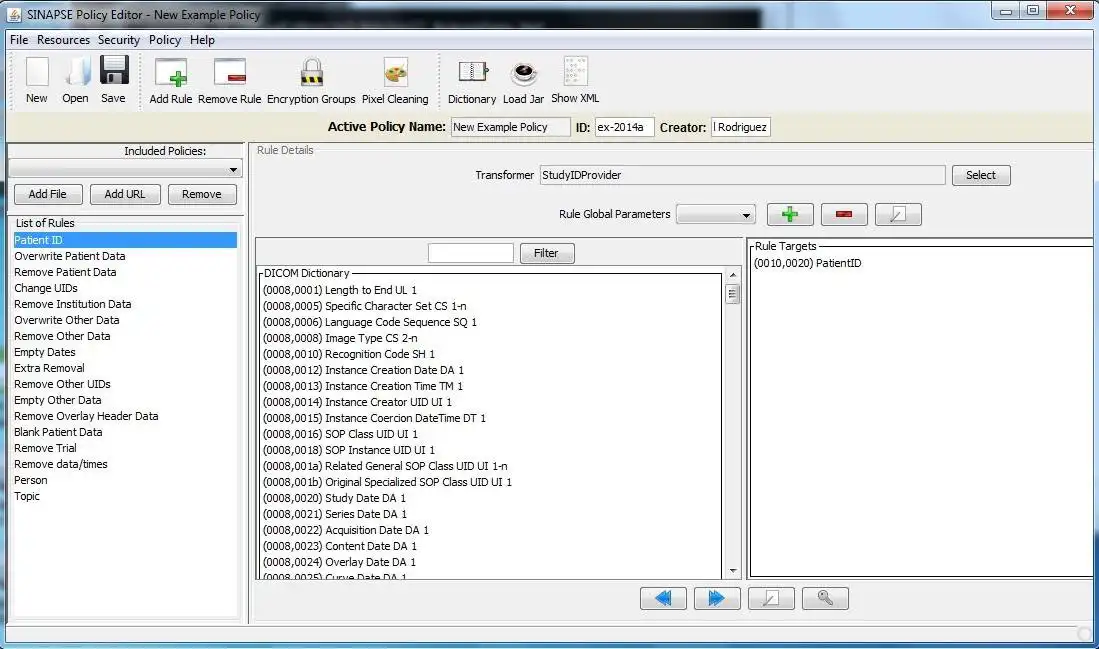Image resolution: width=1099 pixels, height=649 pixels.
Task: Open the Policy menu
Action: [x=165, y=40]
